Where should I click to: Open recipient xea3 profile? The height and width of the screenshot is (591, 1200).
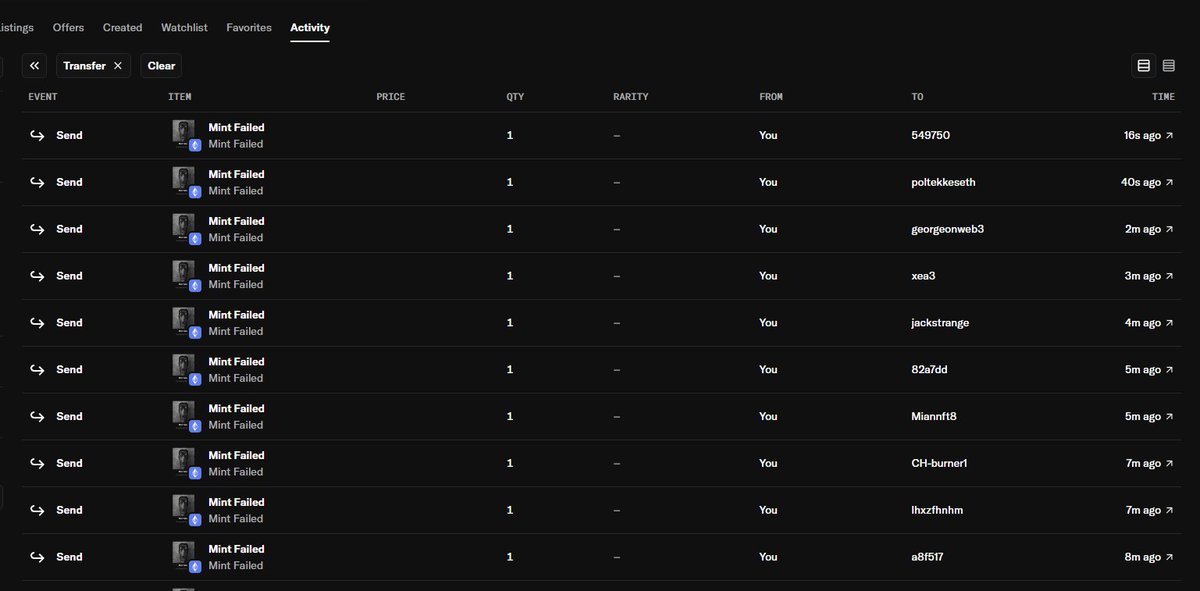coord(924,276)
